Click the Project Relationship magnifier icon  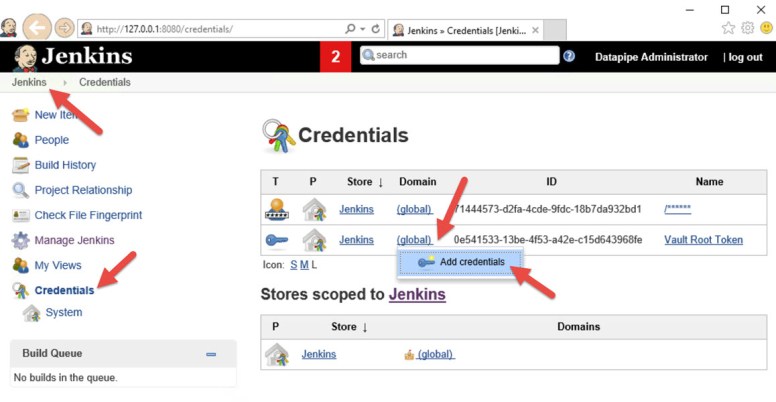tap(21, 190)
